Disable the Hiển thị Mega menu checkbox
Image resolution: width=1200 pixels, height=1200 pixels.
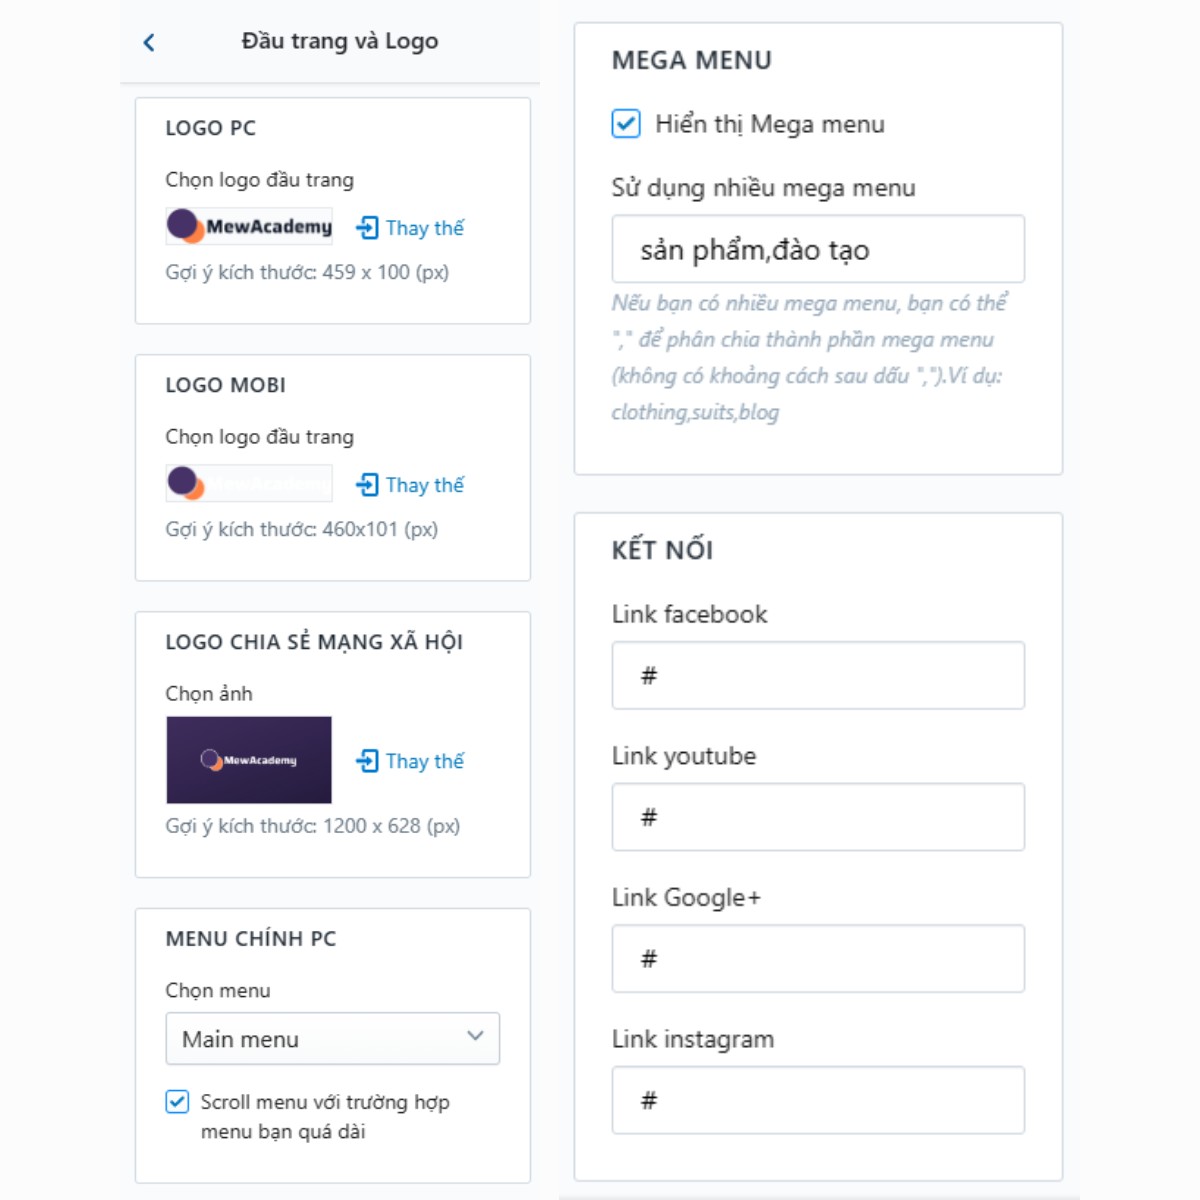point(626,124)
